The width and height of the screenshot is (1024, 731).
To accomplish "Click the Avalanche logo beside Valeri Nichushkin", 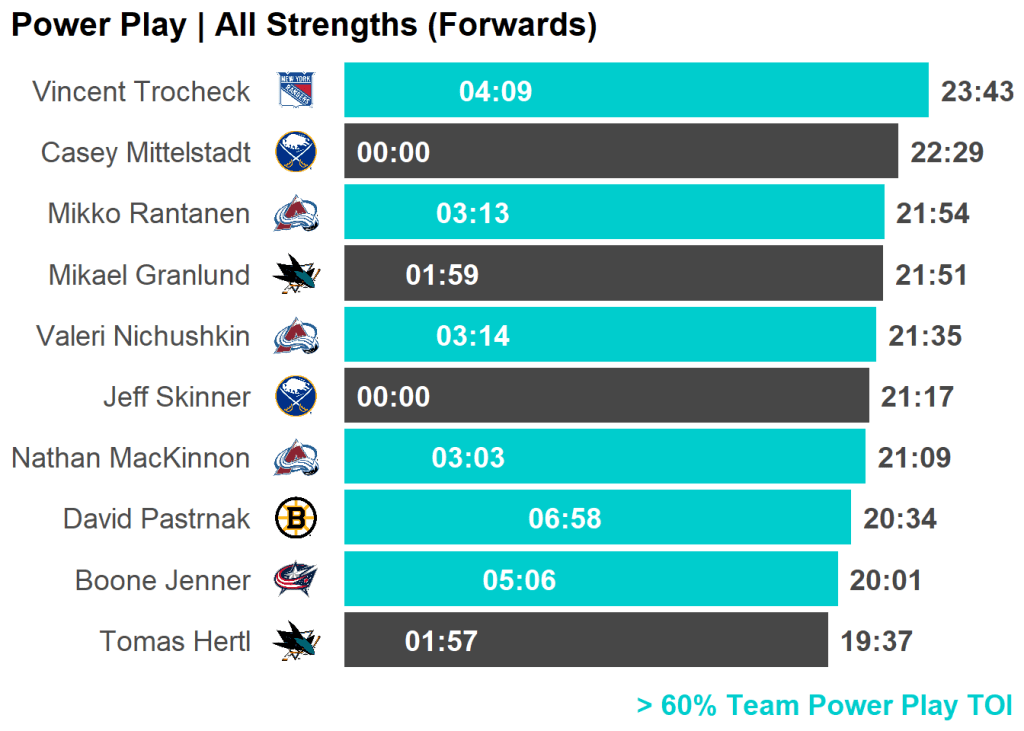I will tap(296, 335).
